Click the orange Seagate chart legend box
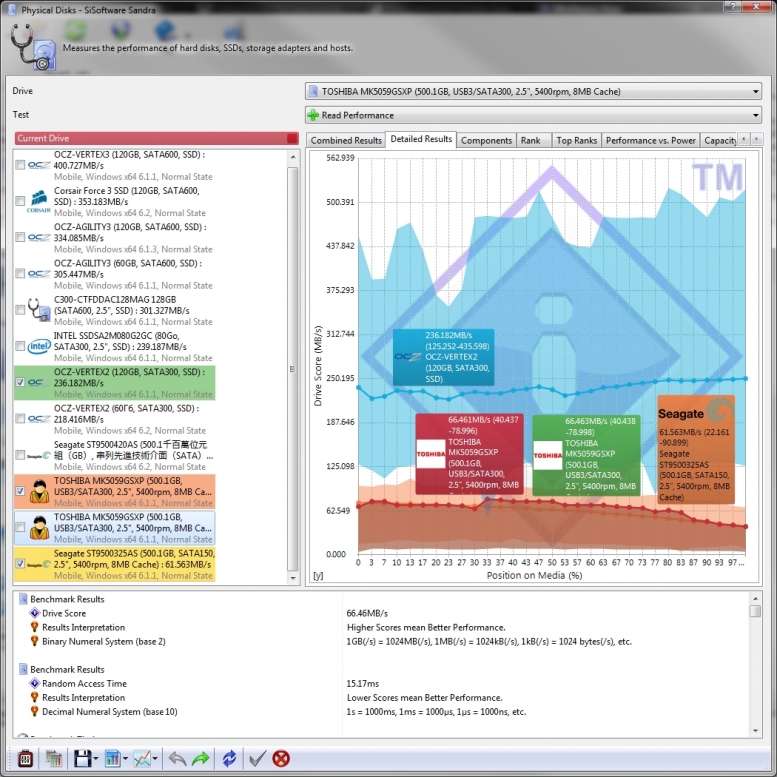777x777 pixels. [696, 449]
